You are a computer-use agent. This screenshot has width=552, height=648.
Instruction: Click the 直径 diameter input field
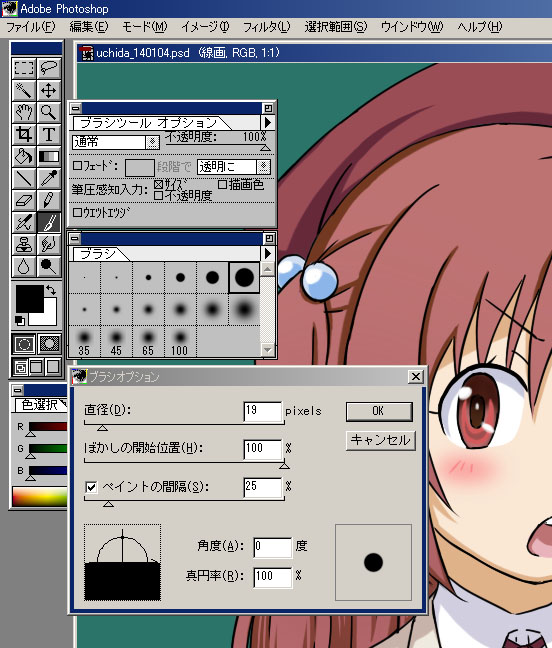click(x=263, y=411)
